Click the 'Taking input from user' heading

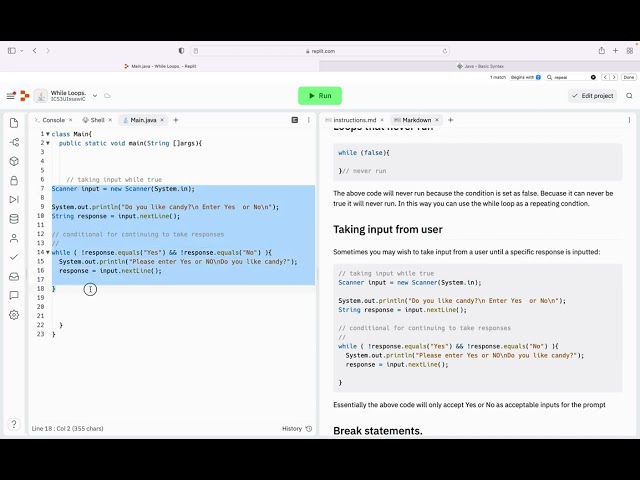click(x=388, y=229)
